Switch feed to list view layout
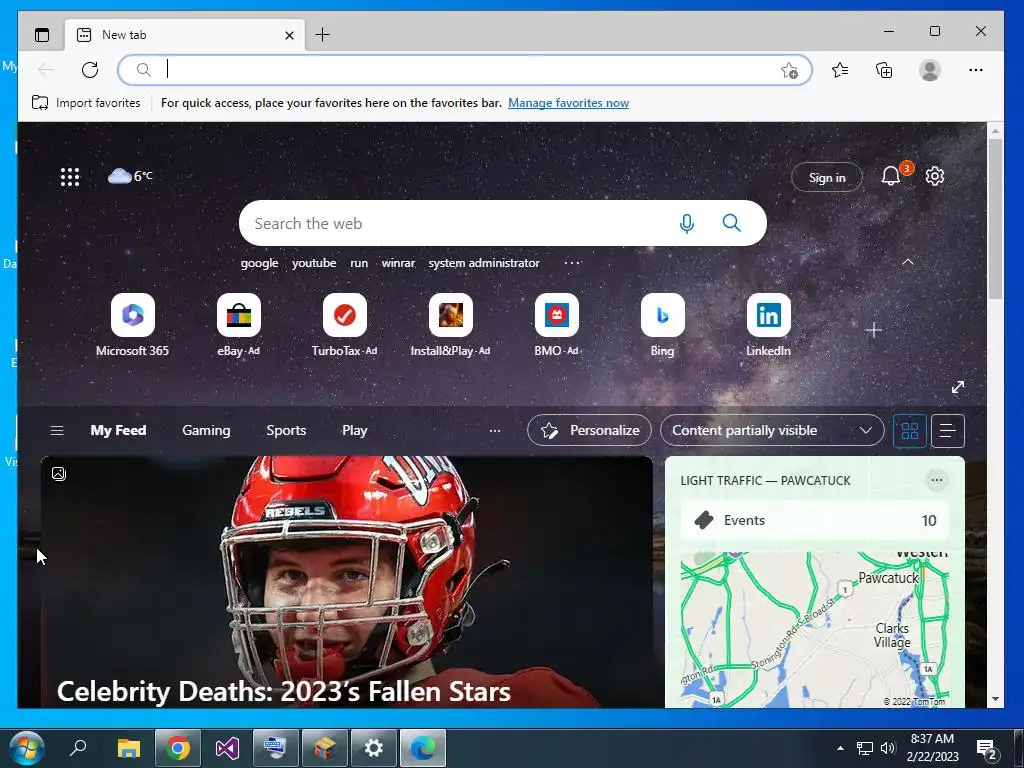The height and width of the screenshot is (768, 1024). [948, 430]
